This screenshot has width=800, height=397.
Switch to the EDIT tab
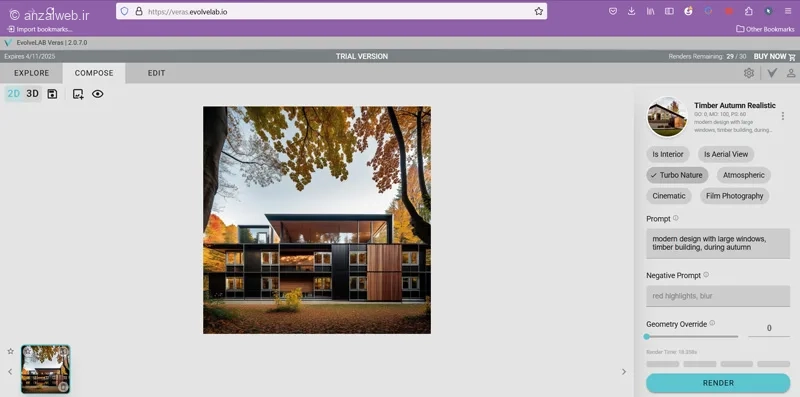coord(156,73)
